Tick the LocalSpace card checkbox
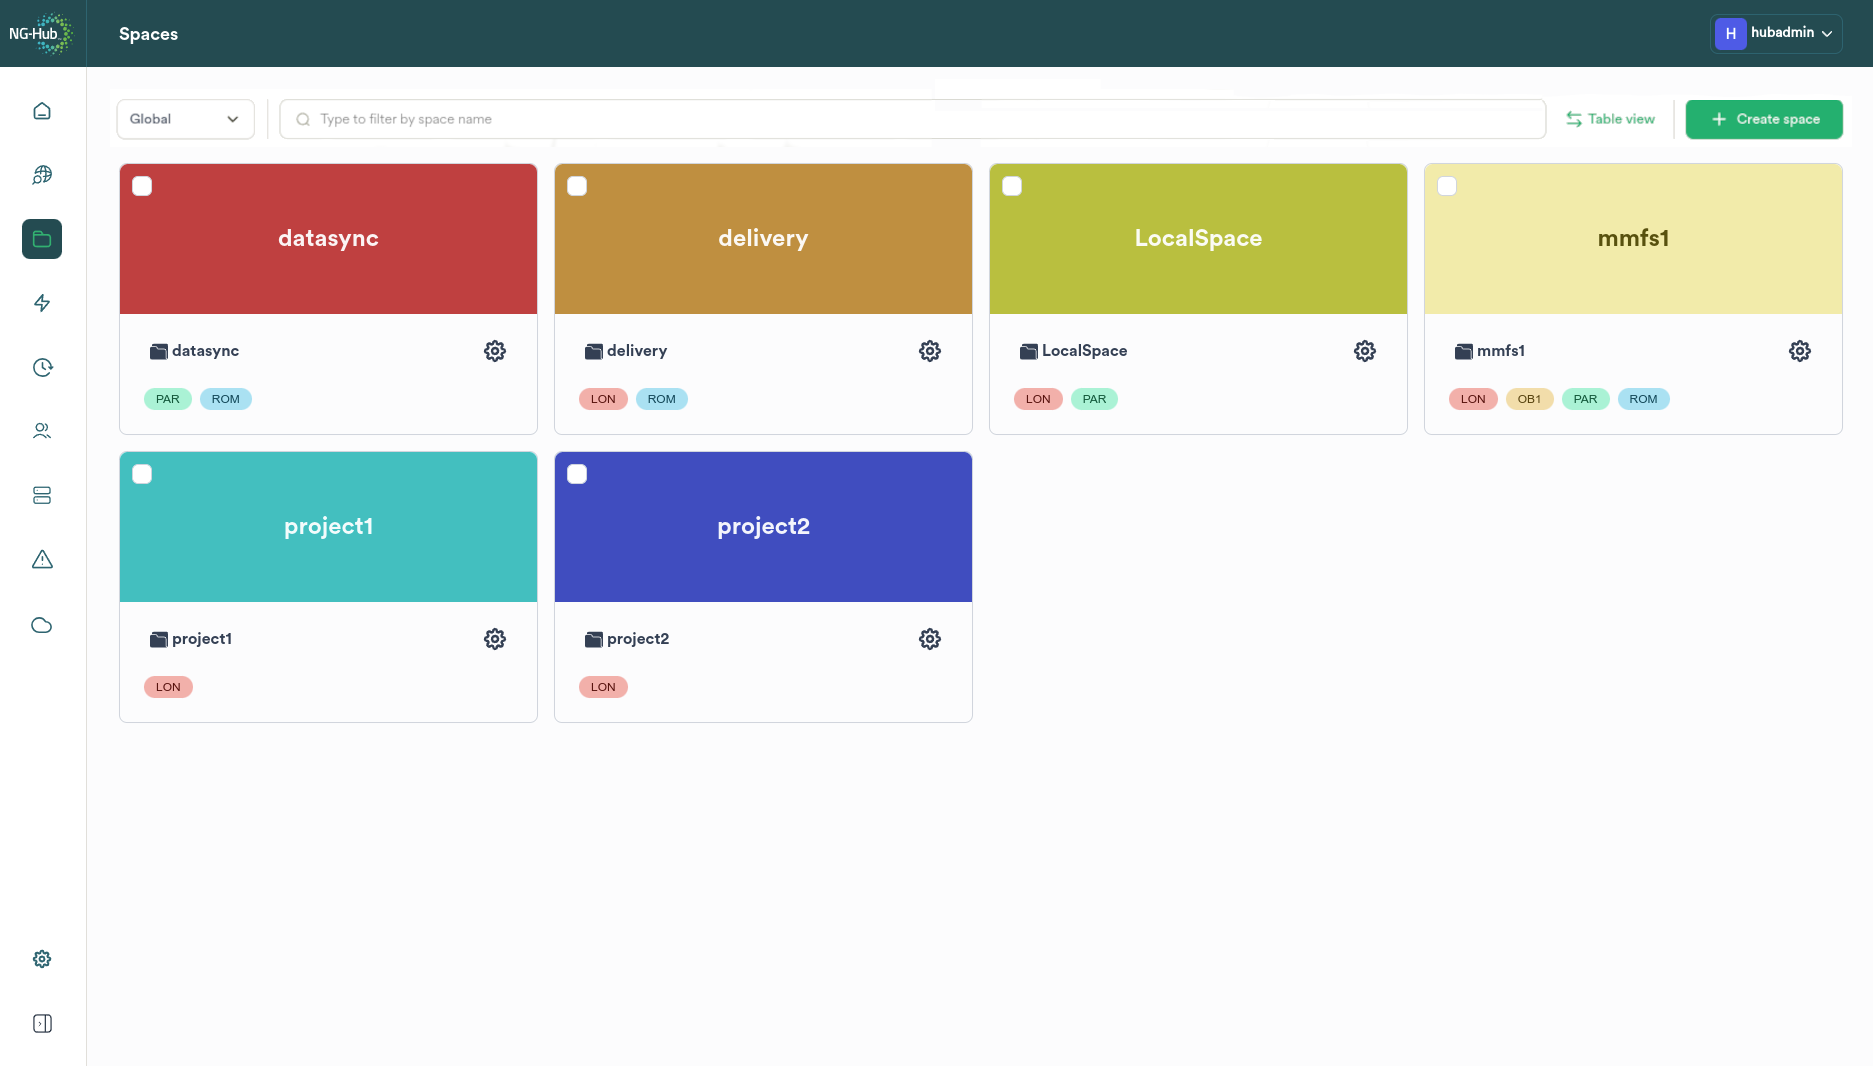This screenshot has width=1873, height=1066. coord(1012,186)
